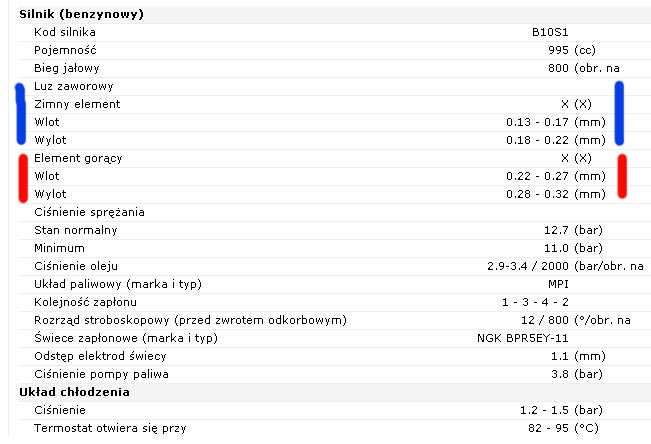Click the Silnik (benzynowy) section header
Screen dimensions: 651x444
coord(81,14)
